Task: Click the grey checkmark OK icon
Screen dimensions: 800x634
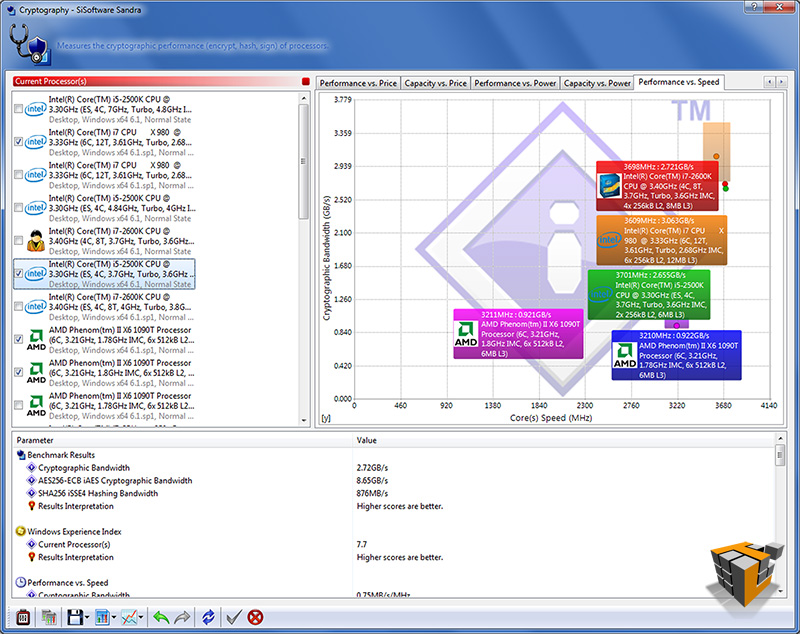Action: tap(234, 617)
